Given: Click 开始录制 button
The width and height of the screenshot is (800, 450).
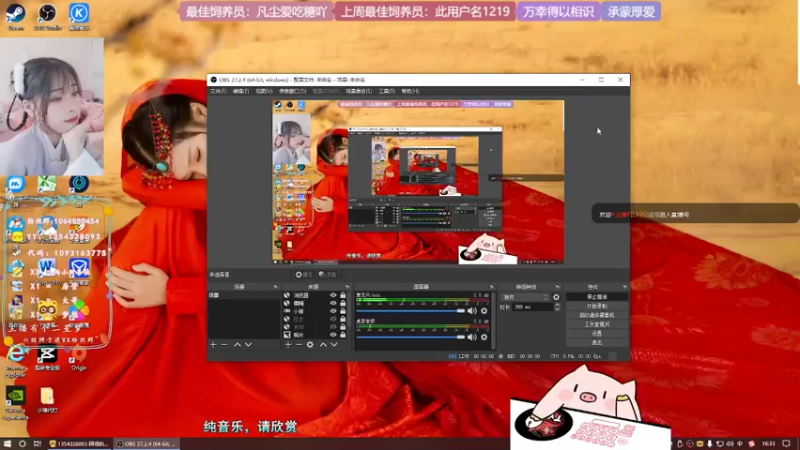Looking at the screenshot, I should coord(597,306).
